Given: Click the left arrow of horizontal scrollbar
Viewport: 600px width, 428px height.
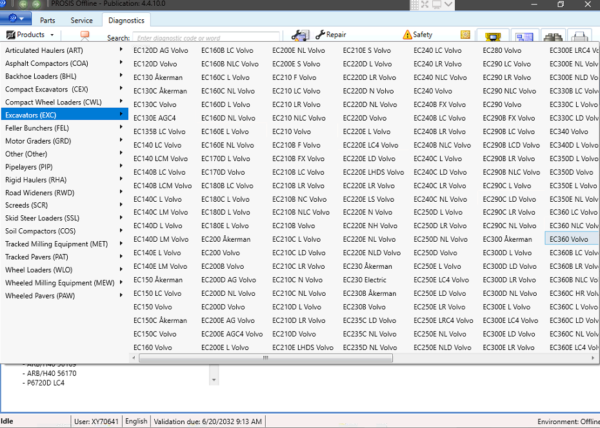Looking at the screenshot, I should [x=134, y=358].
